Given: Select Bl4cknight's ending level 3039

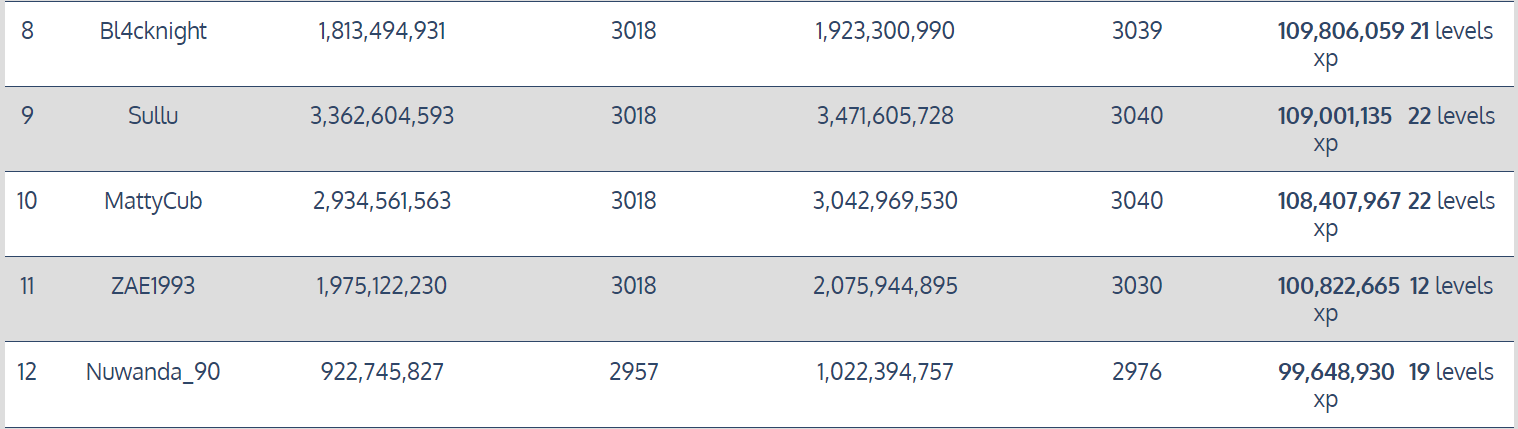Looking at the screenshot, I should (x=1137, y=31).
